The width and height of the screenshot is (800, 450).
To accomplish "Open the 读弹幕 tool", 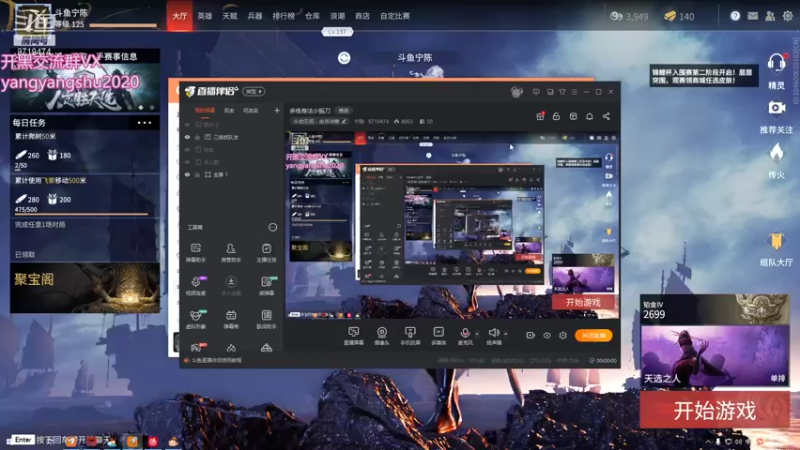I will coord(266,286).
